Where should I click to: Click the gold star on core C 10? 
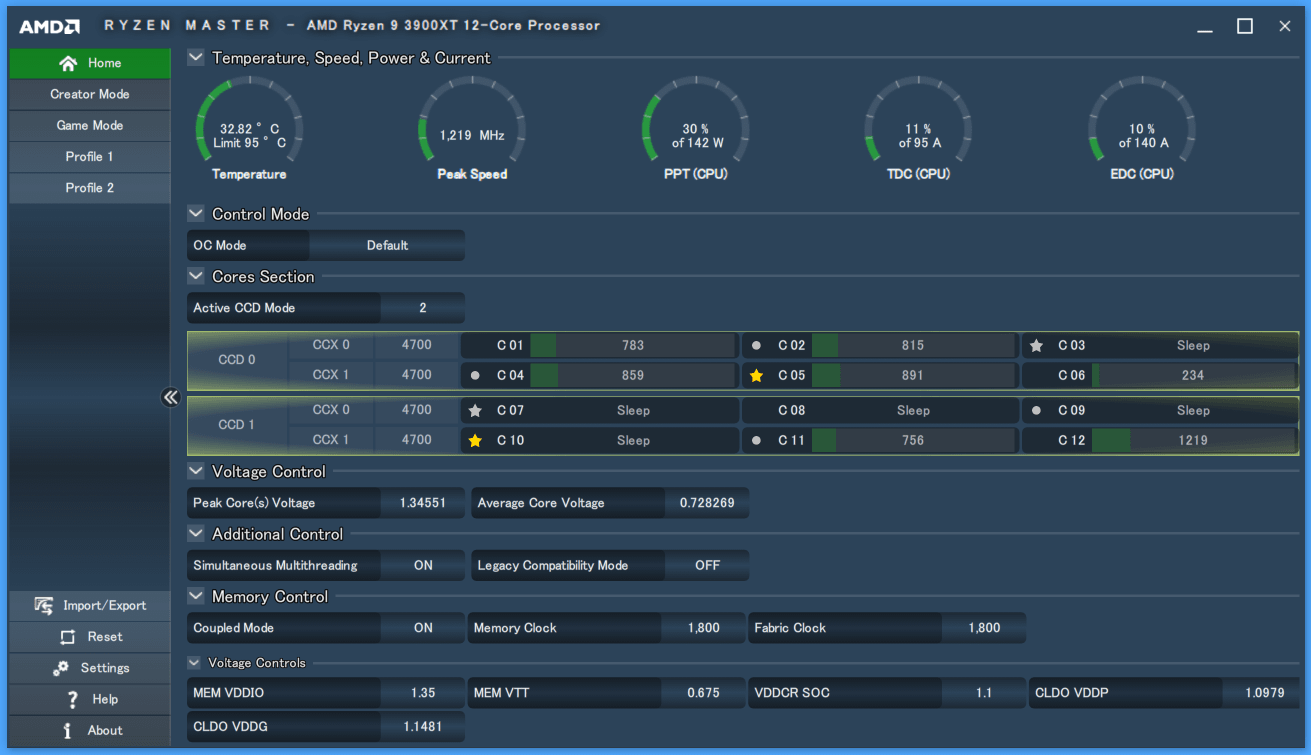click(x=475, y=440)
